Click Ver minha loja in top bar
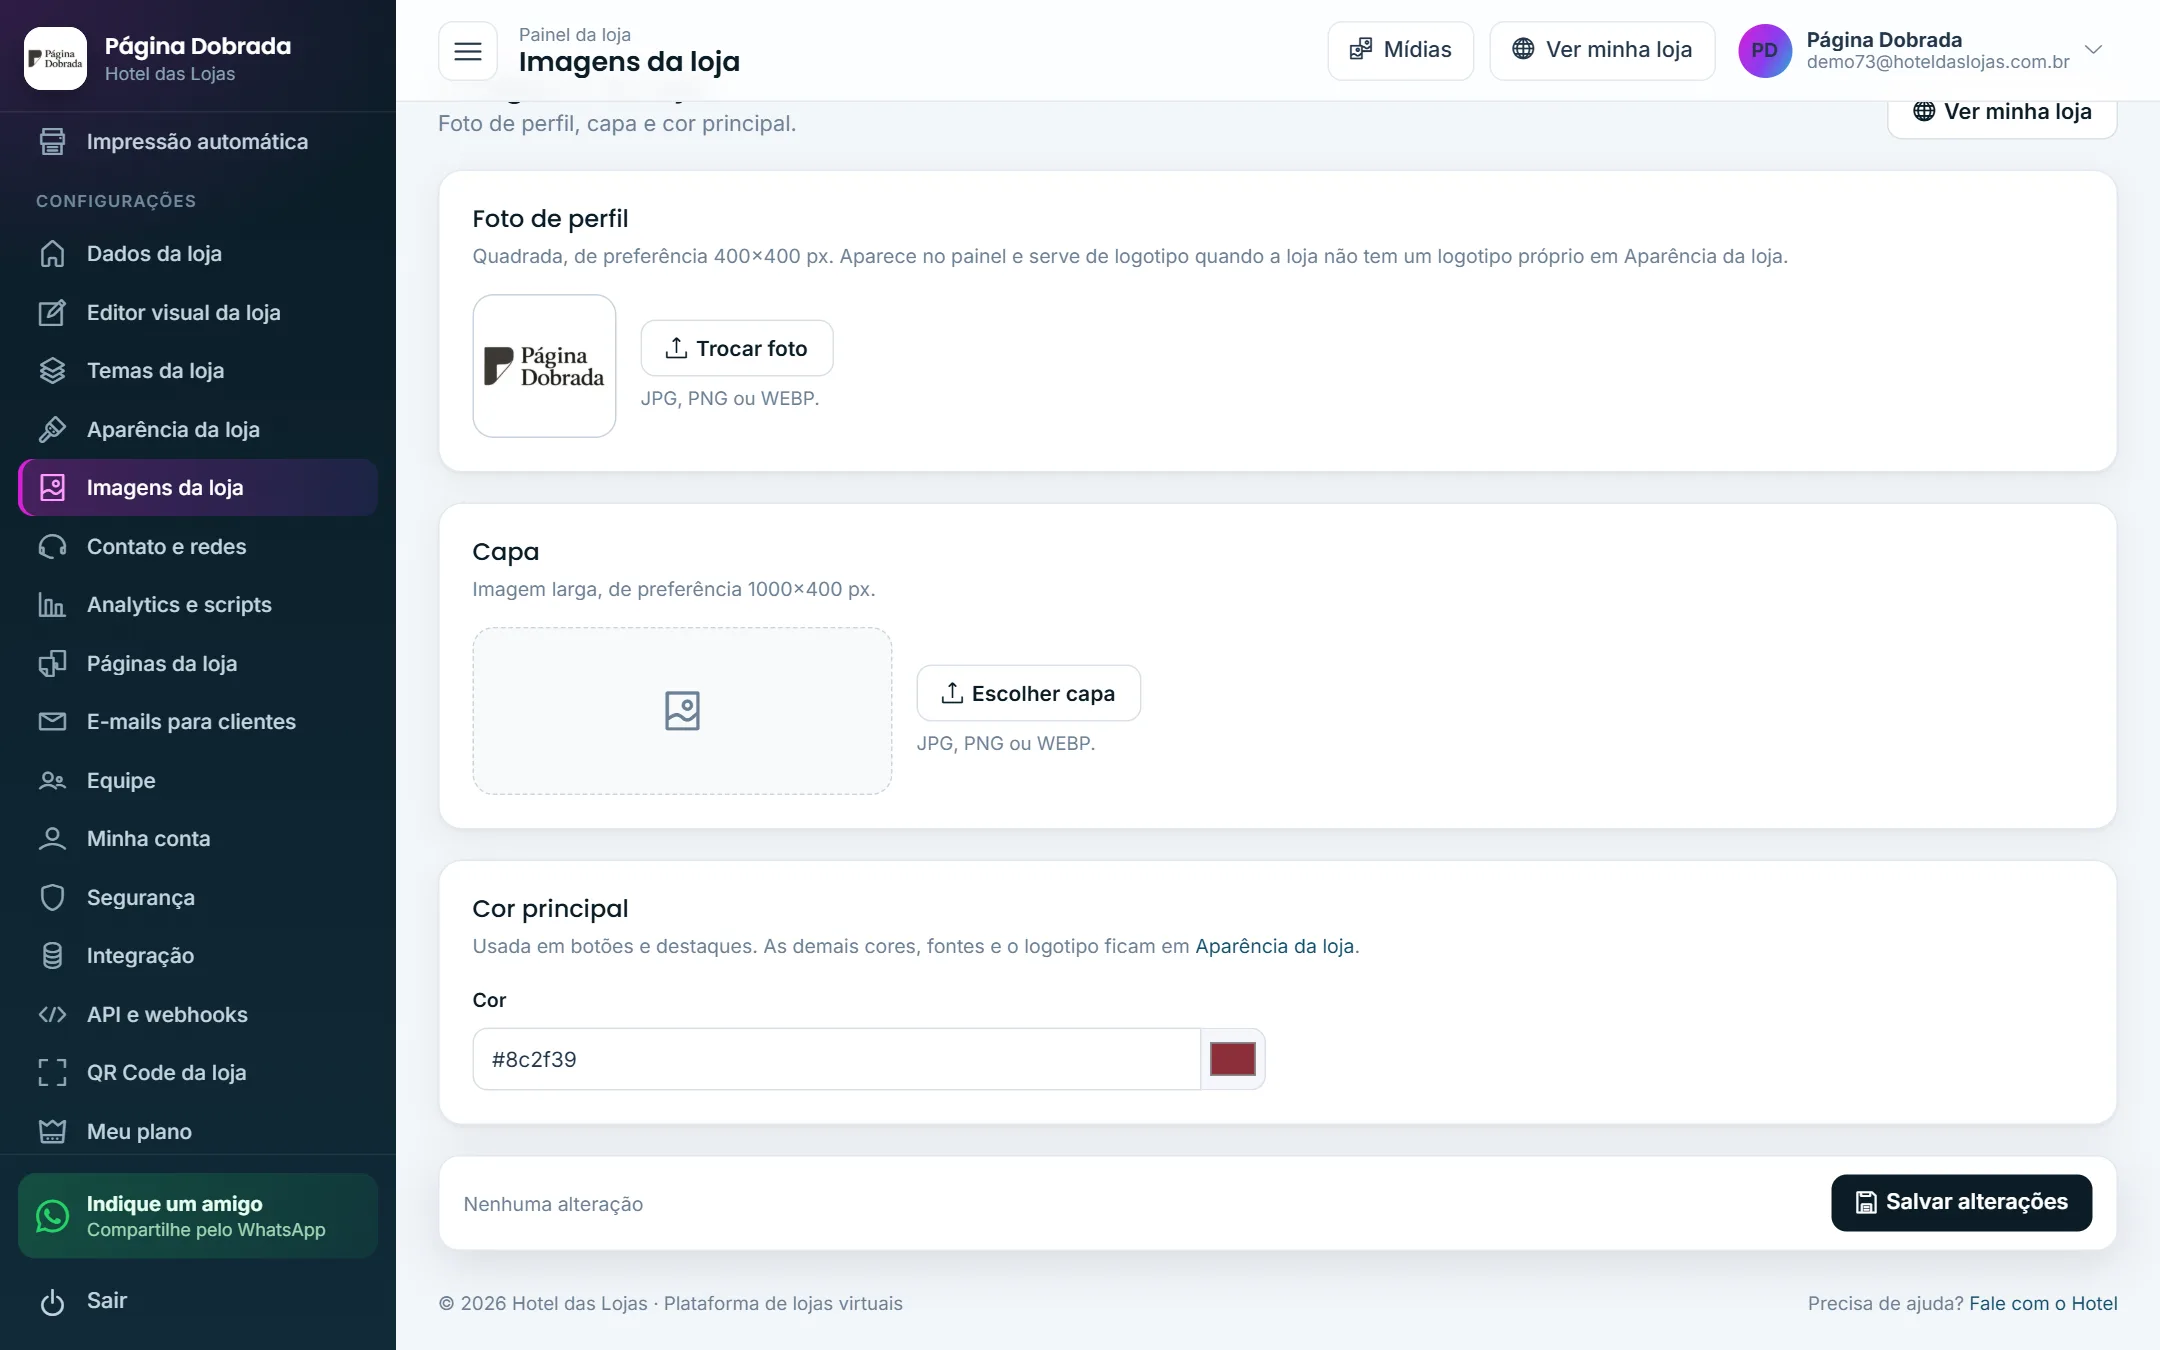This screenshot has height=1350, width=2160. [1602, 50]
